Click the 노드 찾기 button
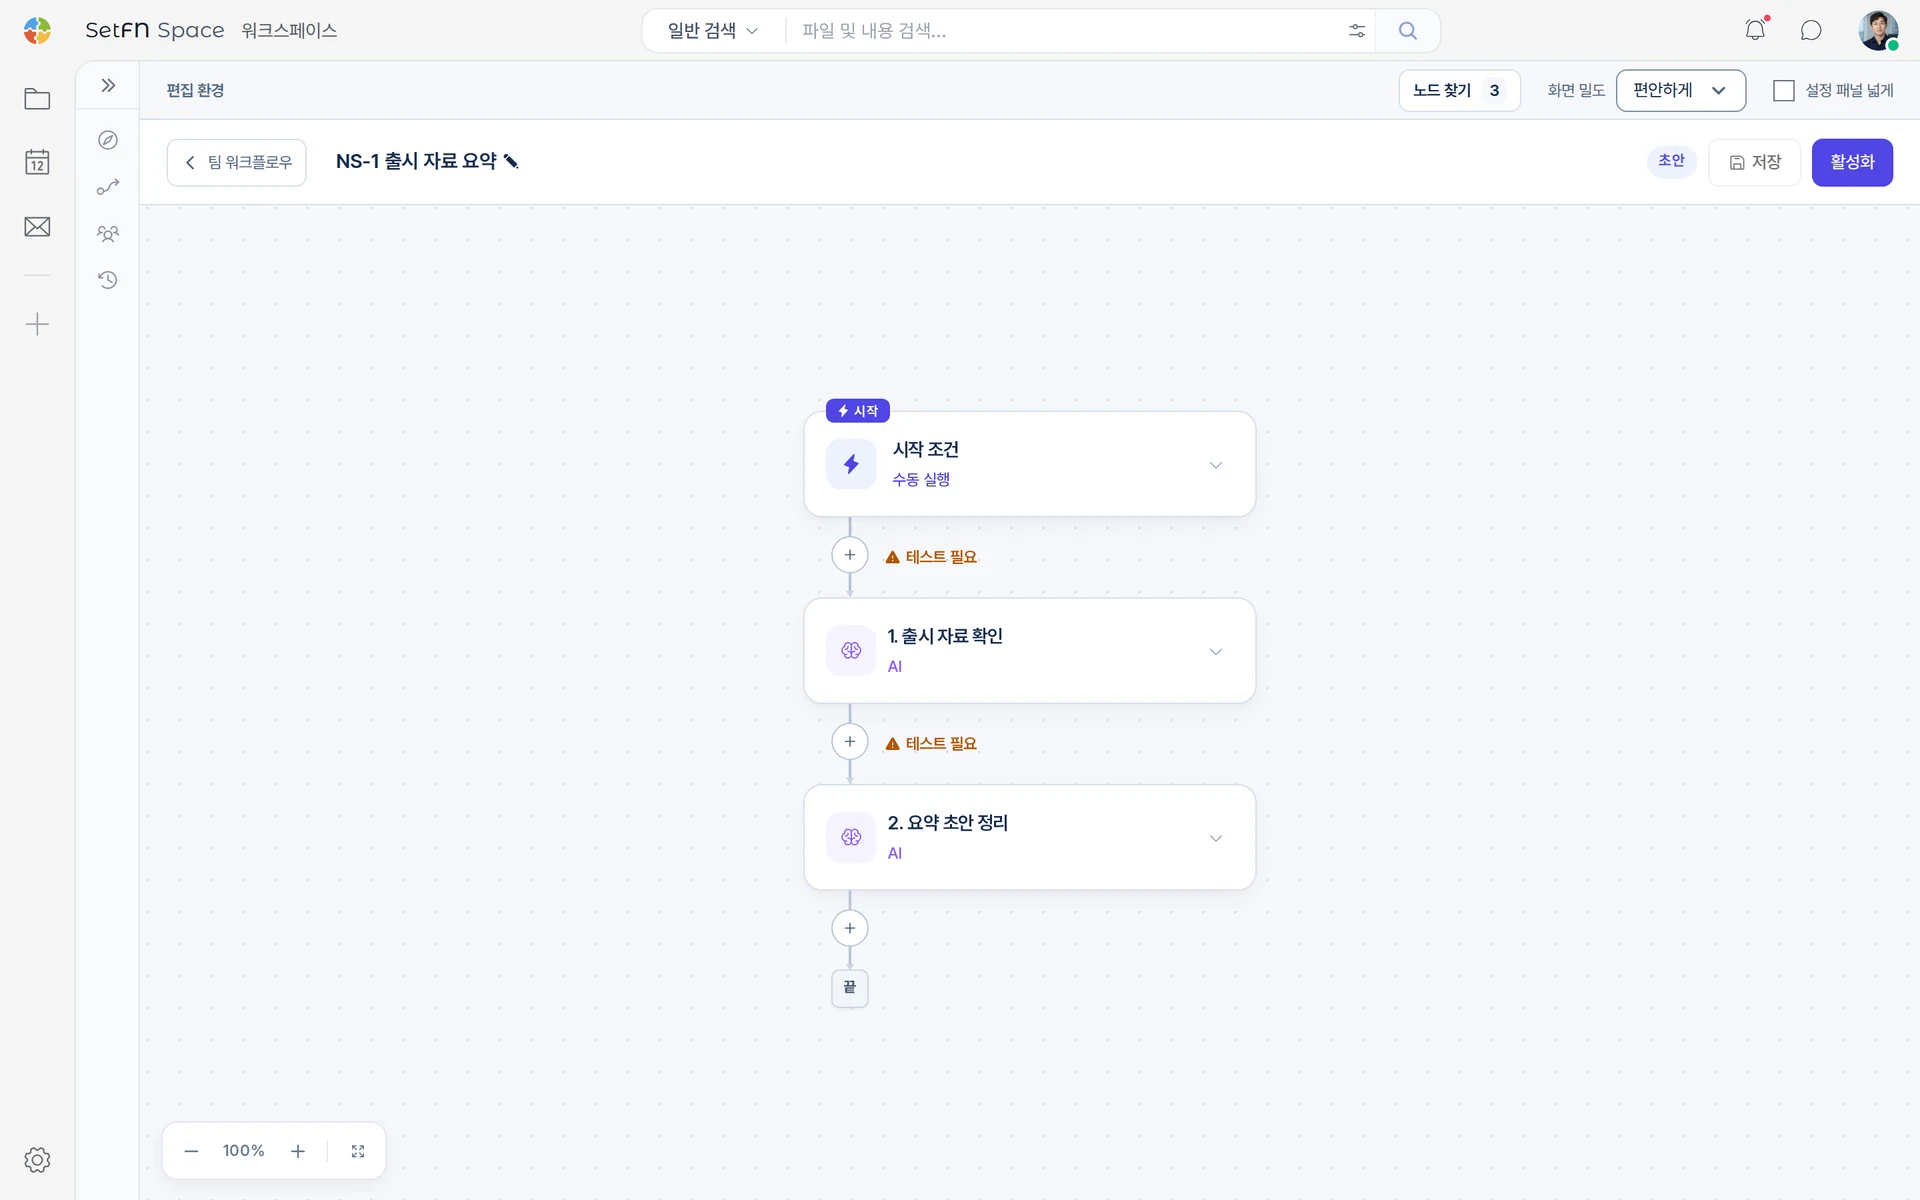This screenshot has width=1920, height=1200. click(x=1459, y=90)
